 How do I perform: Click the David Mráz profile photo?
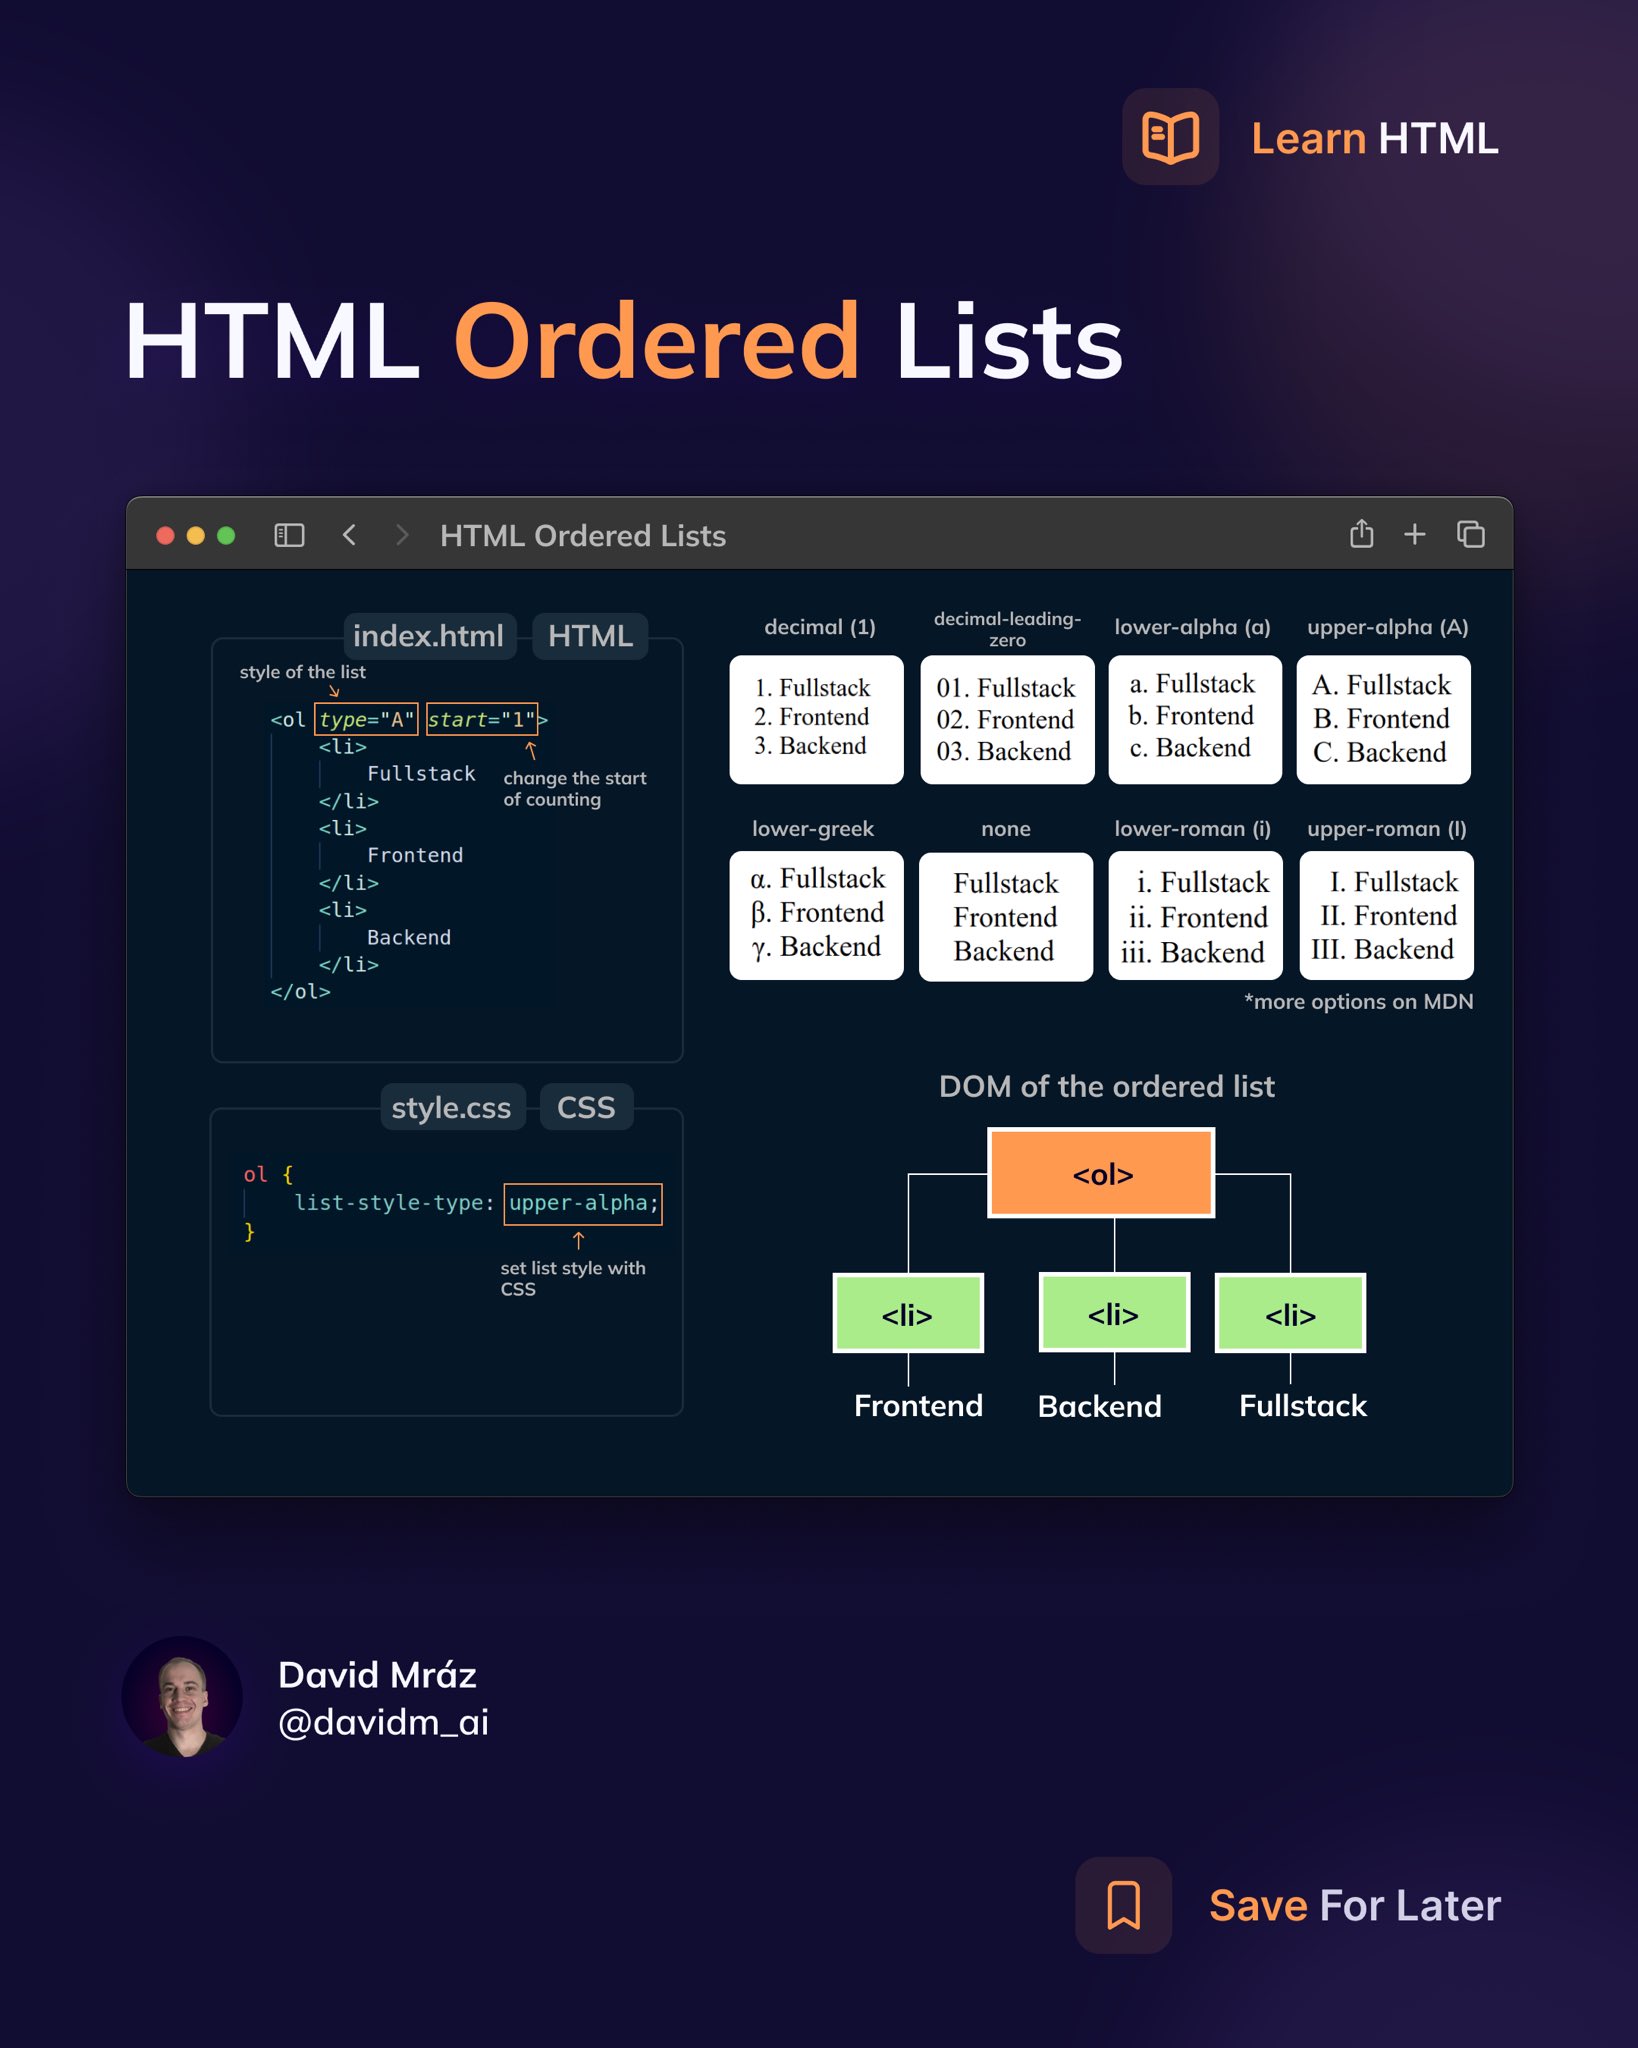tap(182, 1697)
